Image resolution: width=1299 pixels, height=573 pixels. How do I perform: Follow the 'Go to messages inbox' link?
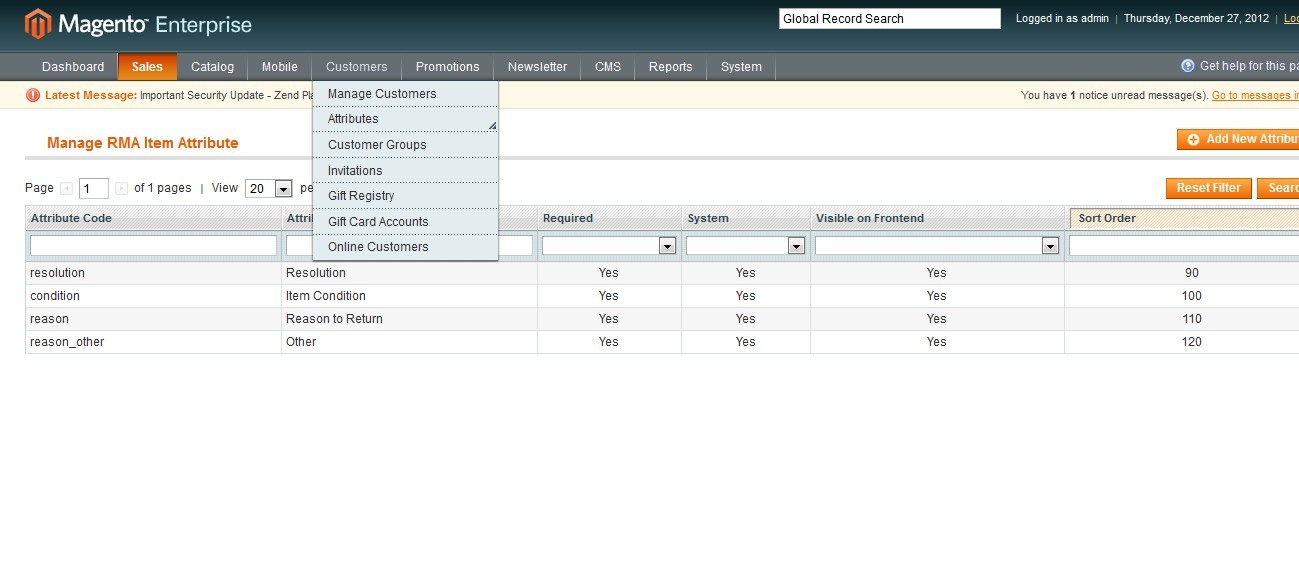pos(1255,96)
